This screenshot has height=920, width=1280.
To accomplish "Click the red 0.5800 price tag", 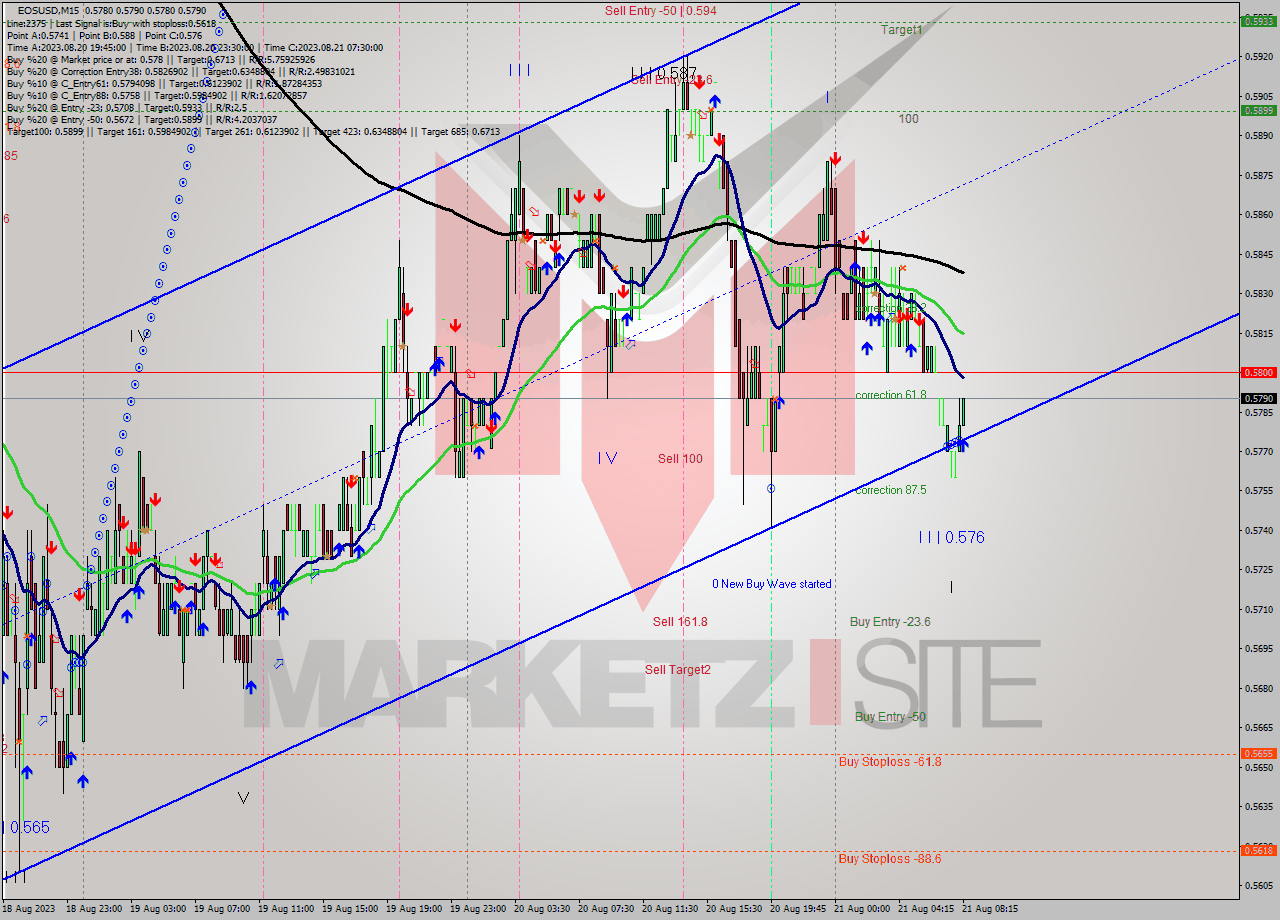I will click(x=1258, y=372).
